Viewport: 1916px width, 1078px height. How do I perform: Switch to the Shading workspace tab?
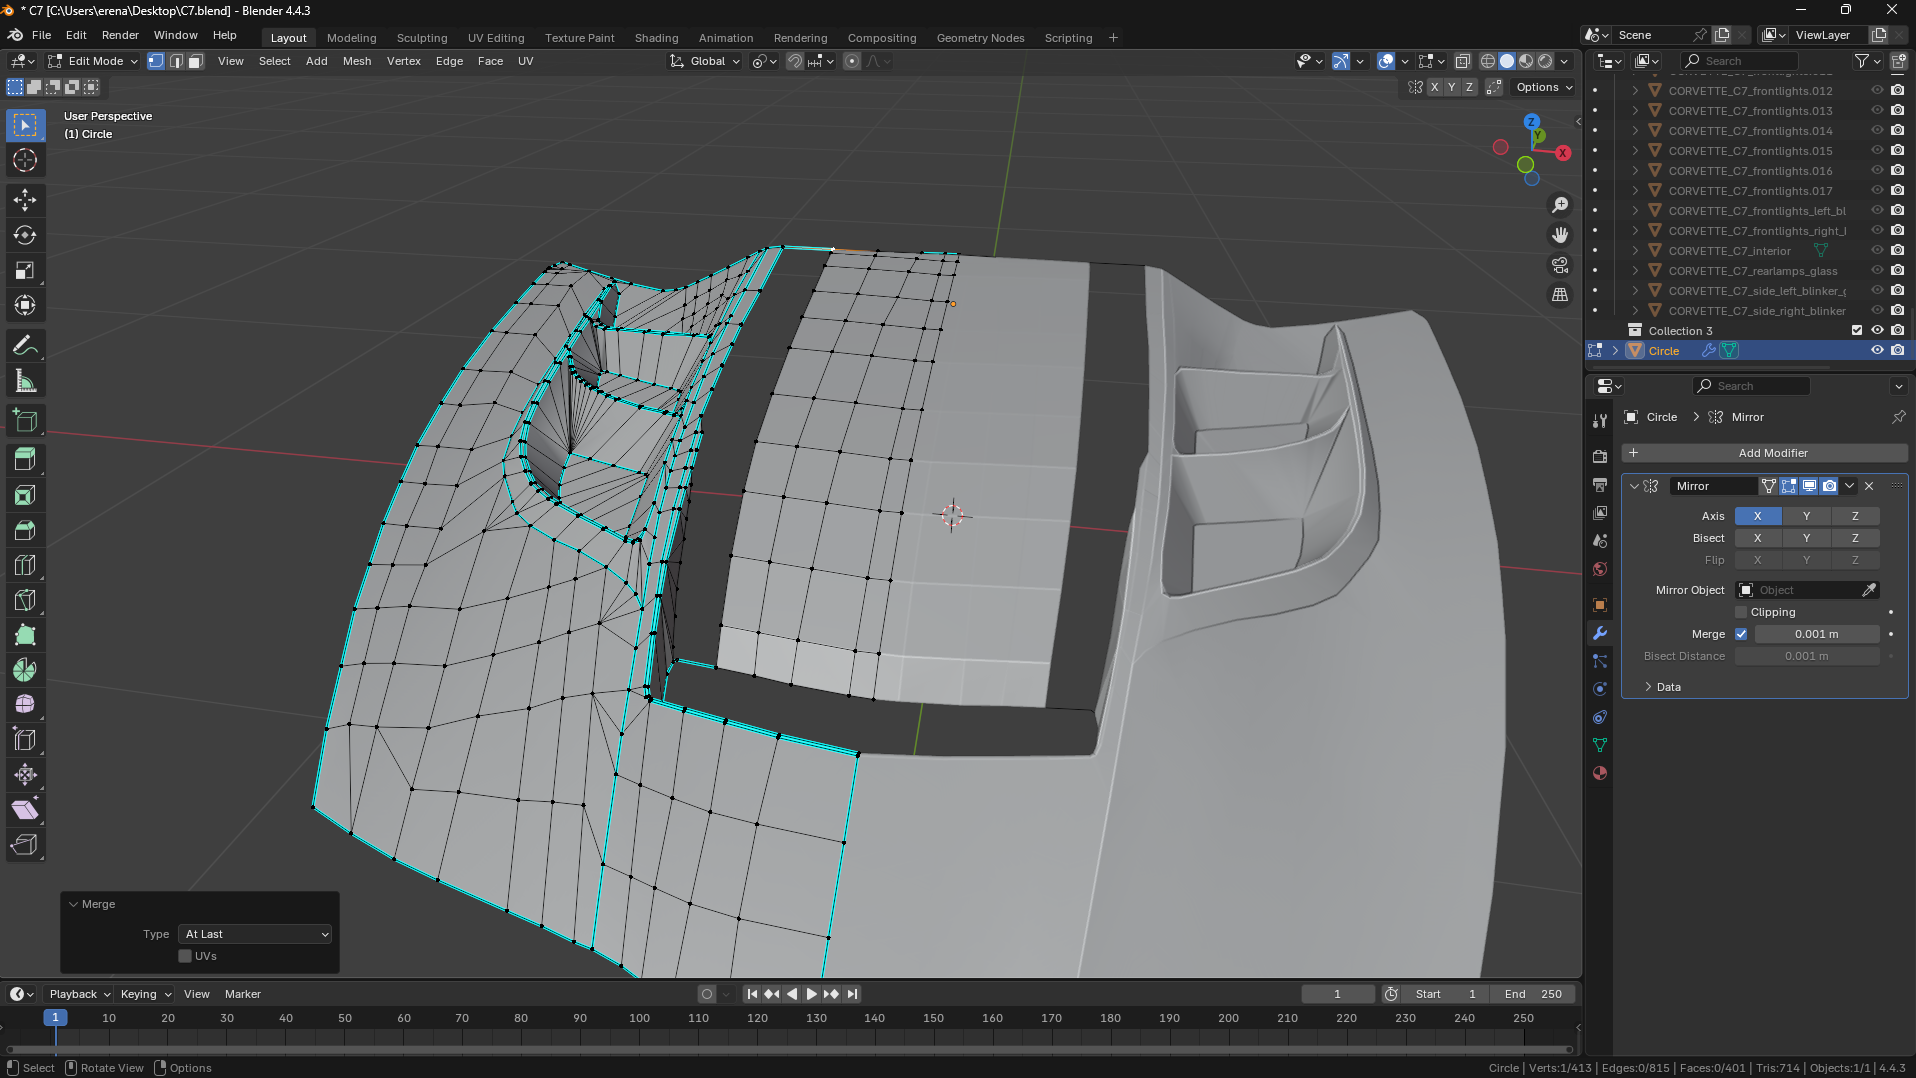tap(656, 38)
